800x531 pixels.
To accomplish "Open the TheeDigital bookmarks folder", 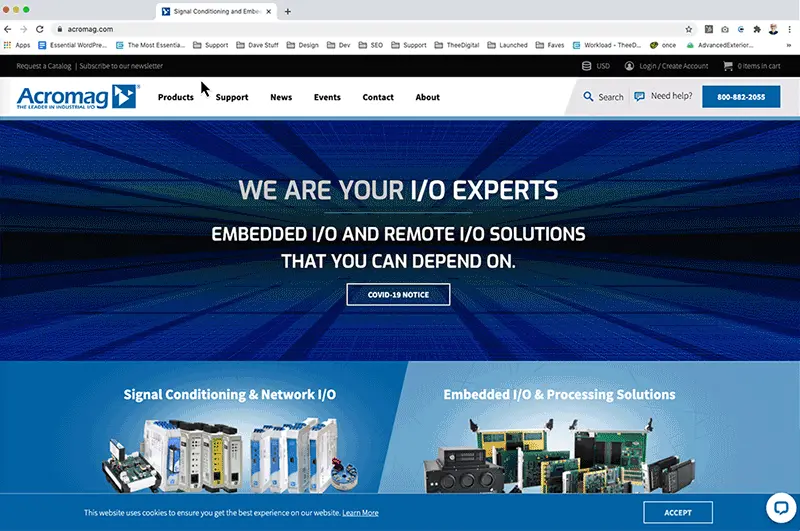I will [x=457, y=45].
